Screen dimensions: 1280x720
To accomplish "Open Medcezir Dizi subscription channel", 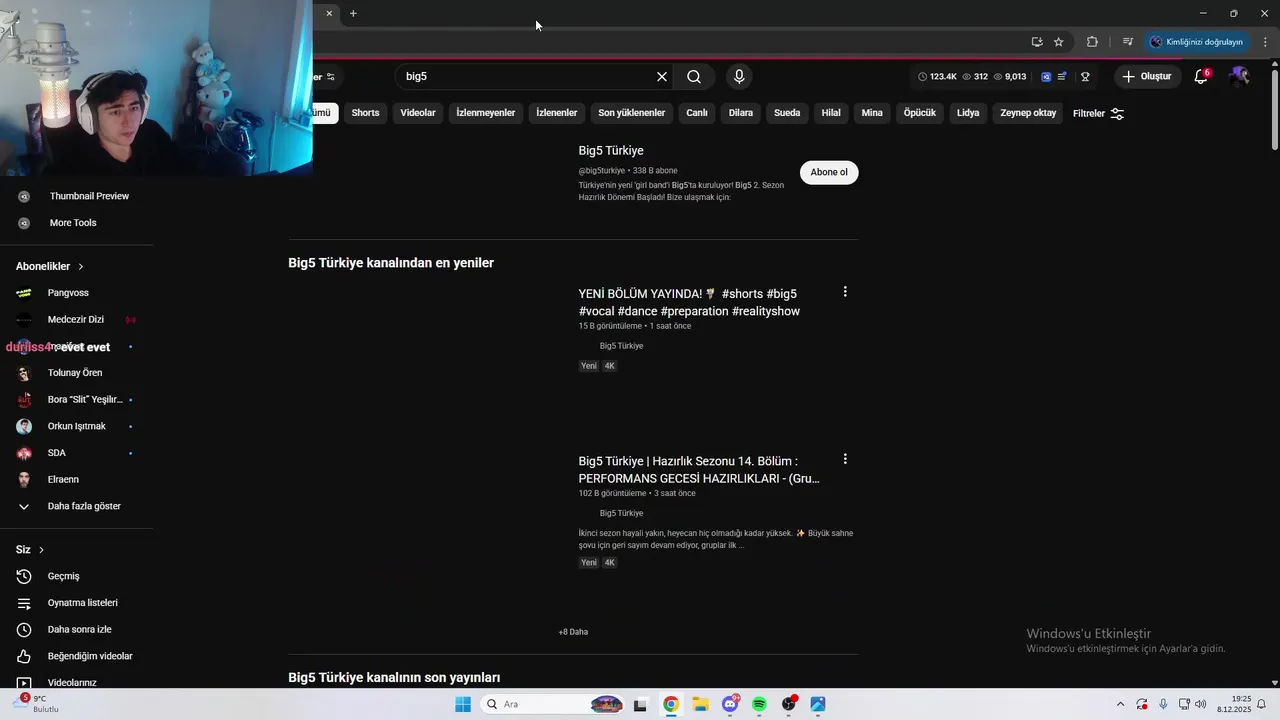I will click(x=76, y=320).
